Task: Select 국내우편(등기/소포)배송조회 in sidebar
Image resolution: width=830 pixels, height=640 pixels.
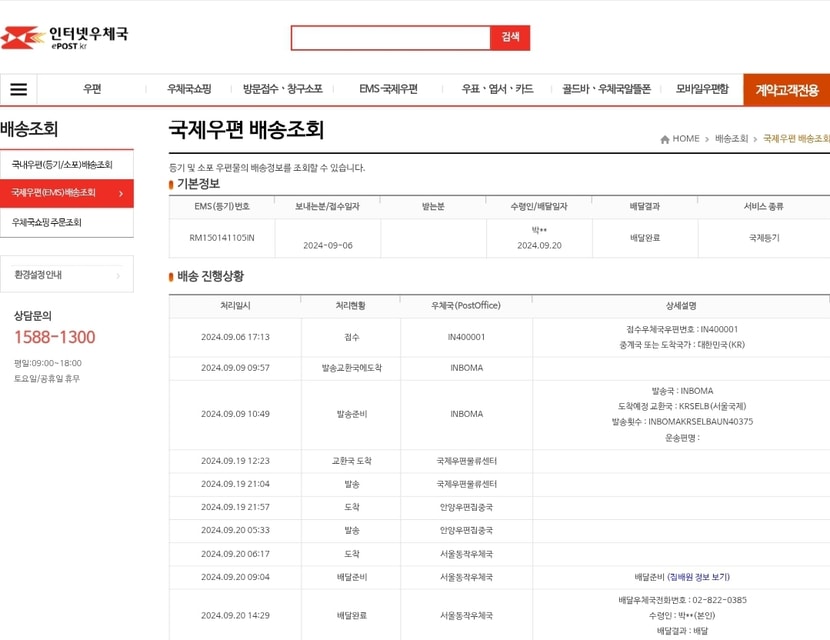Action: click(x=62, y=165)
